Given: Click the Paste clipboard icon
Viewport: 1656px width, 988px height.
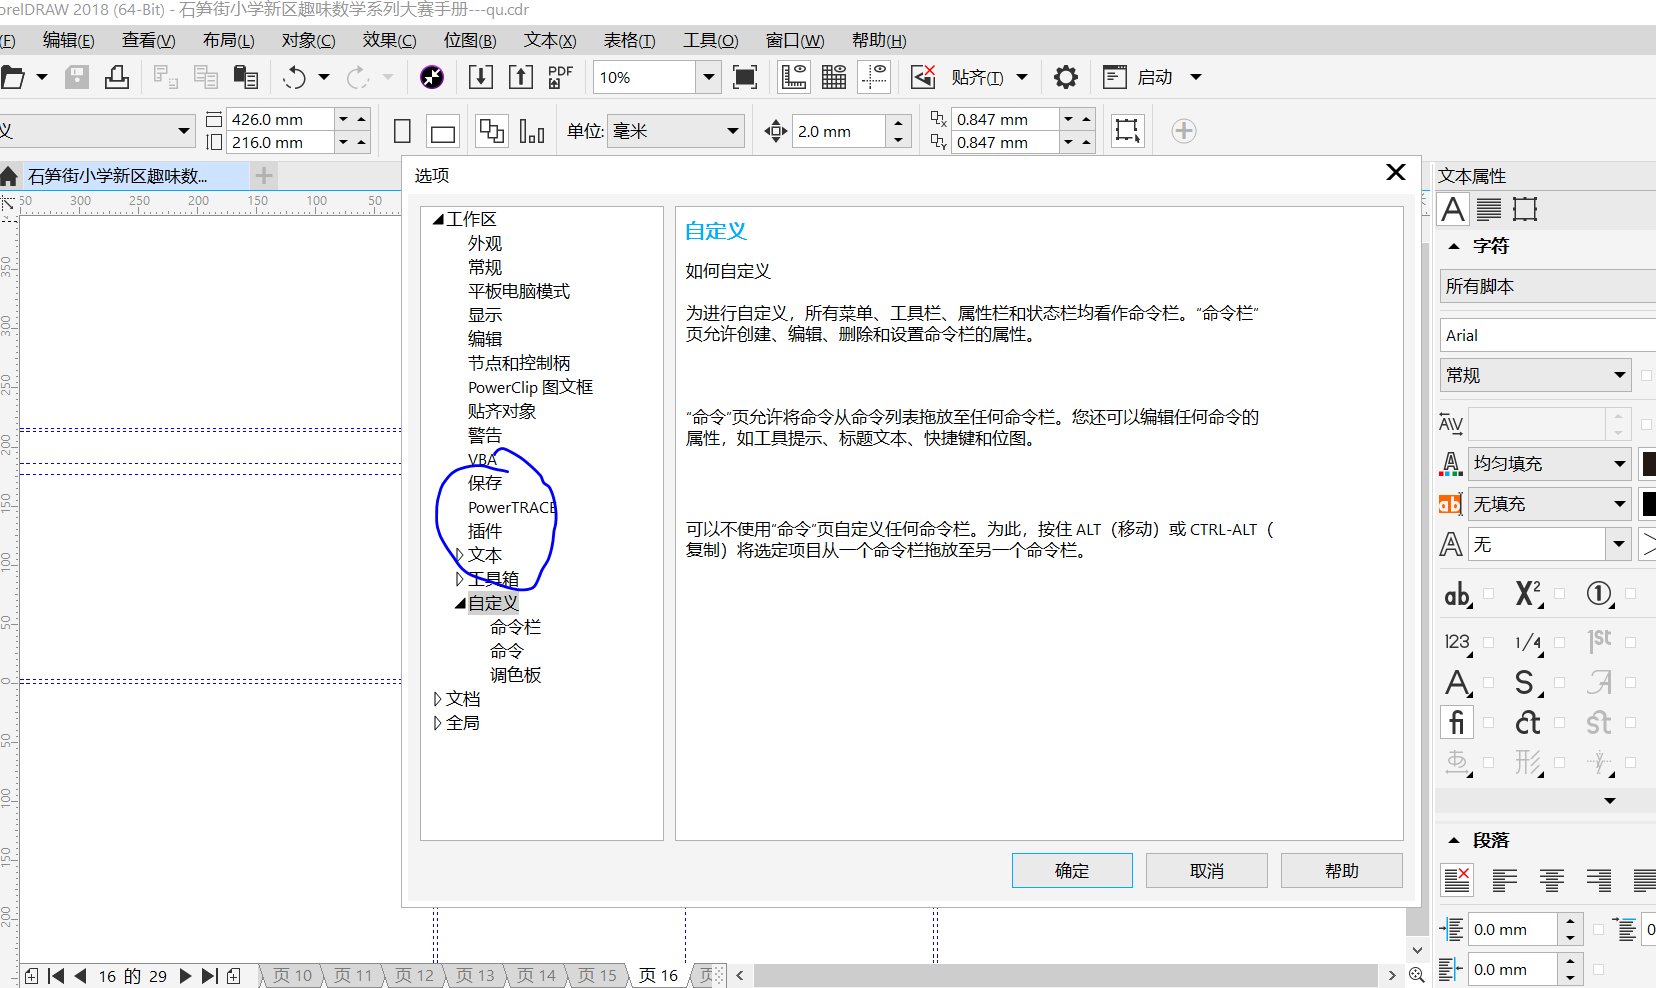Looking at the screenshot, I should pos(245,77).
